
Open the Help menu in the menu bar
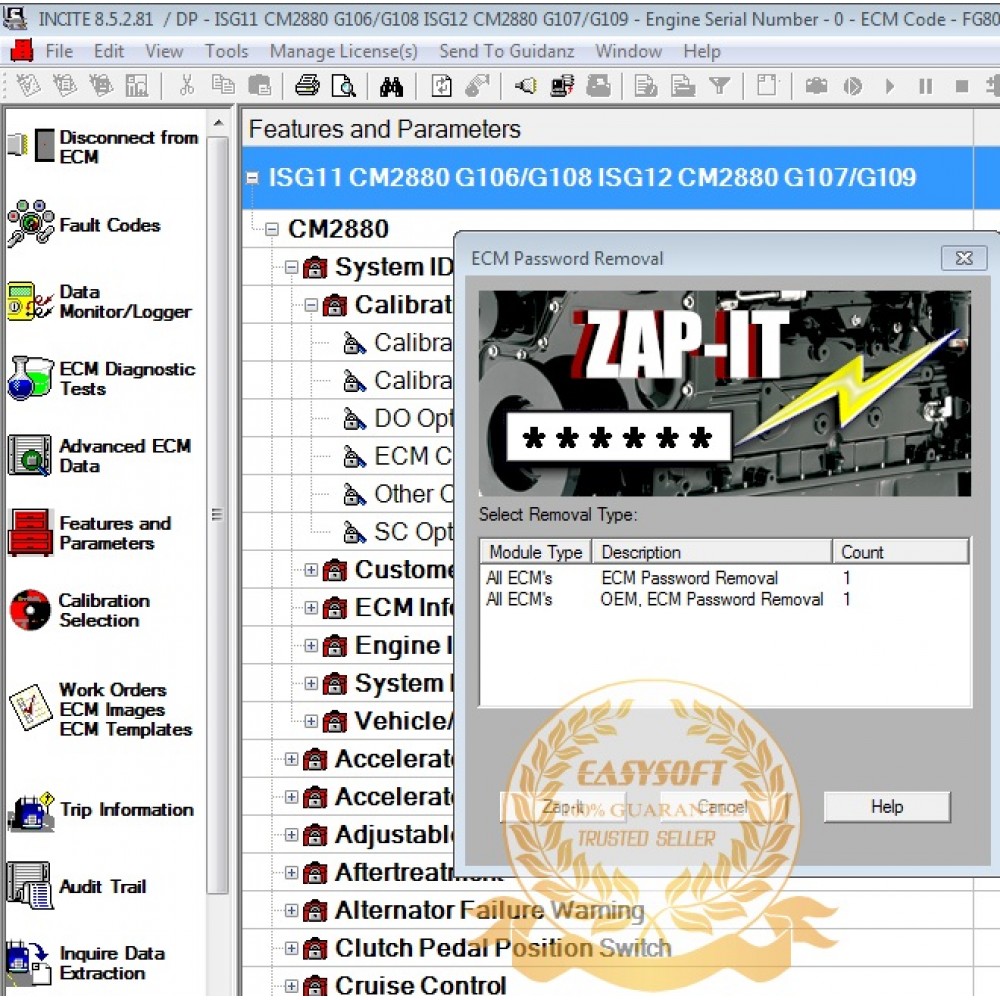tap(702, 51)
